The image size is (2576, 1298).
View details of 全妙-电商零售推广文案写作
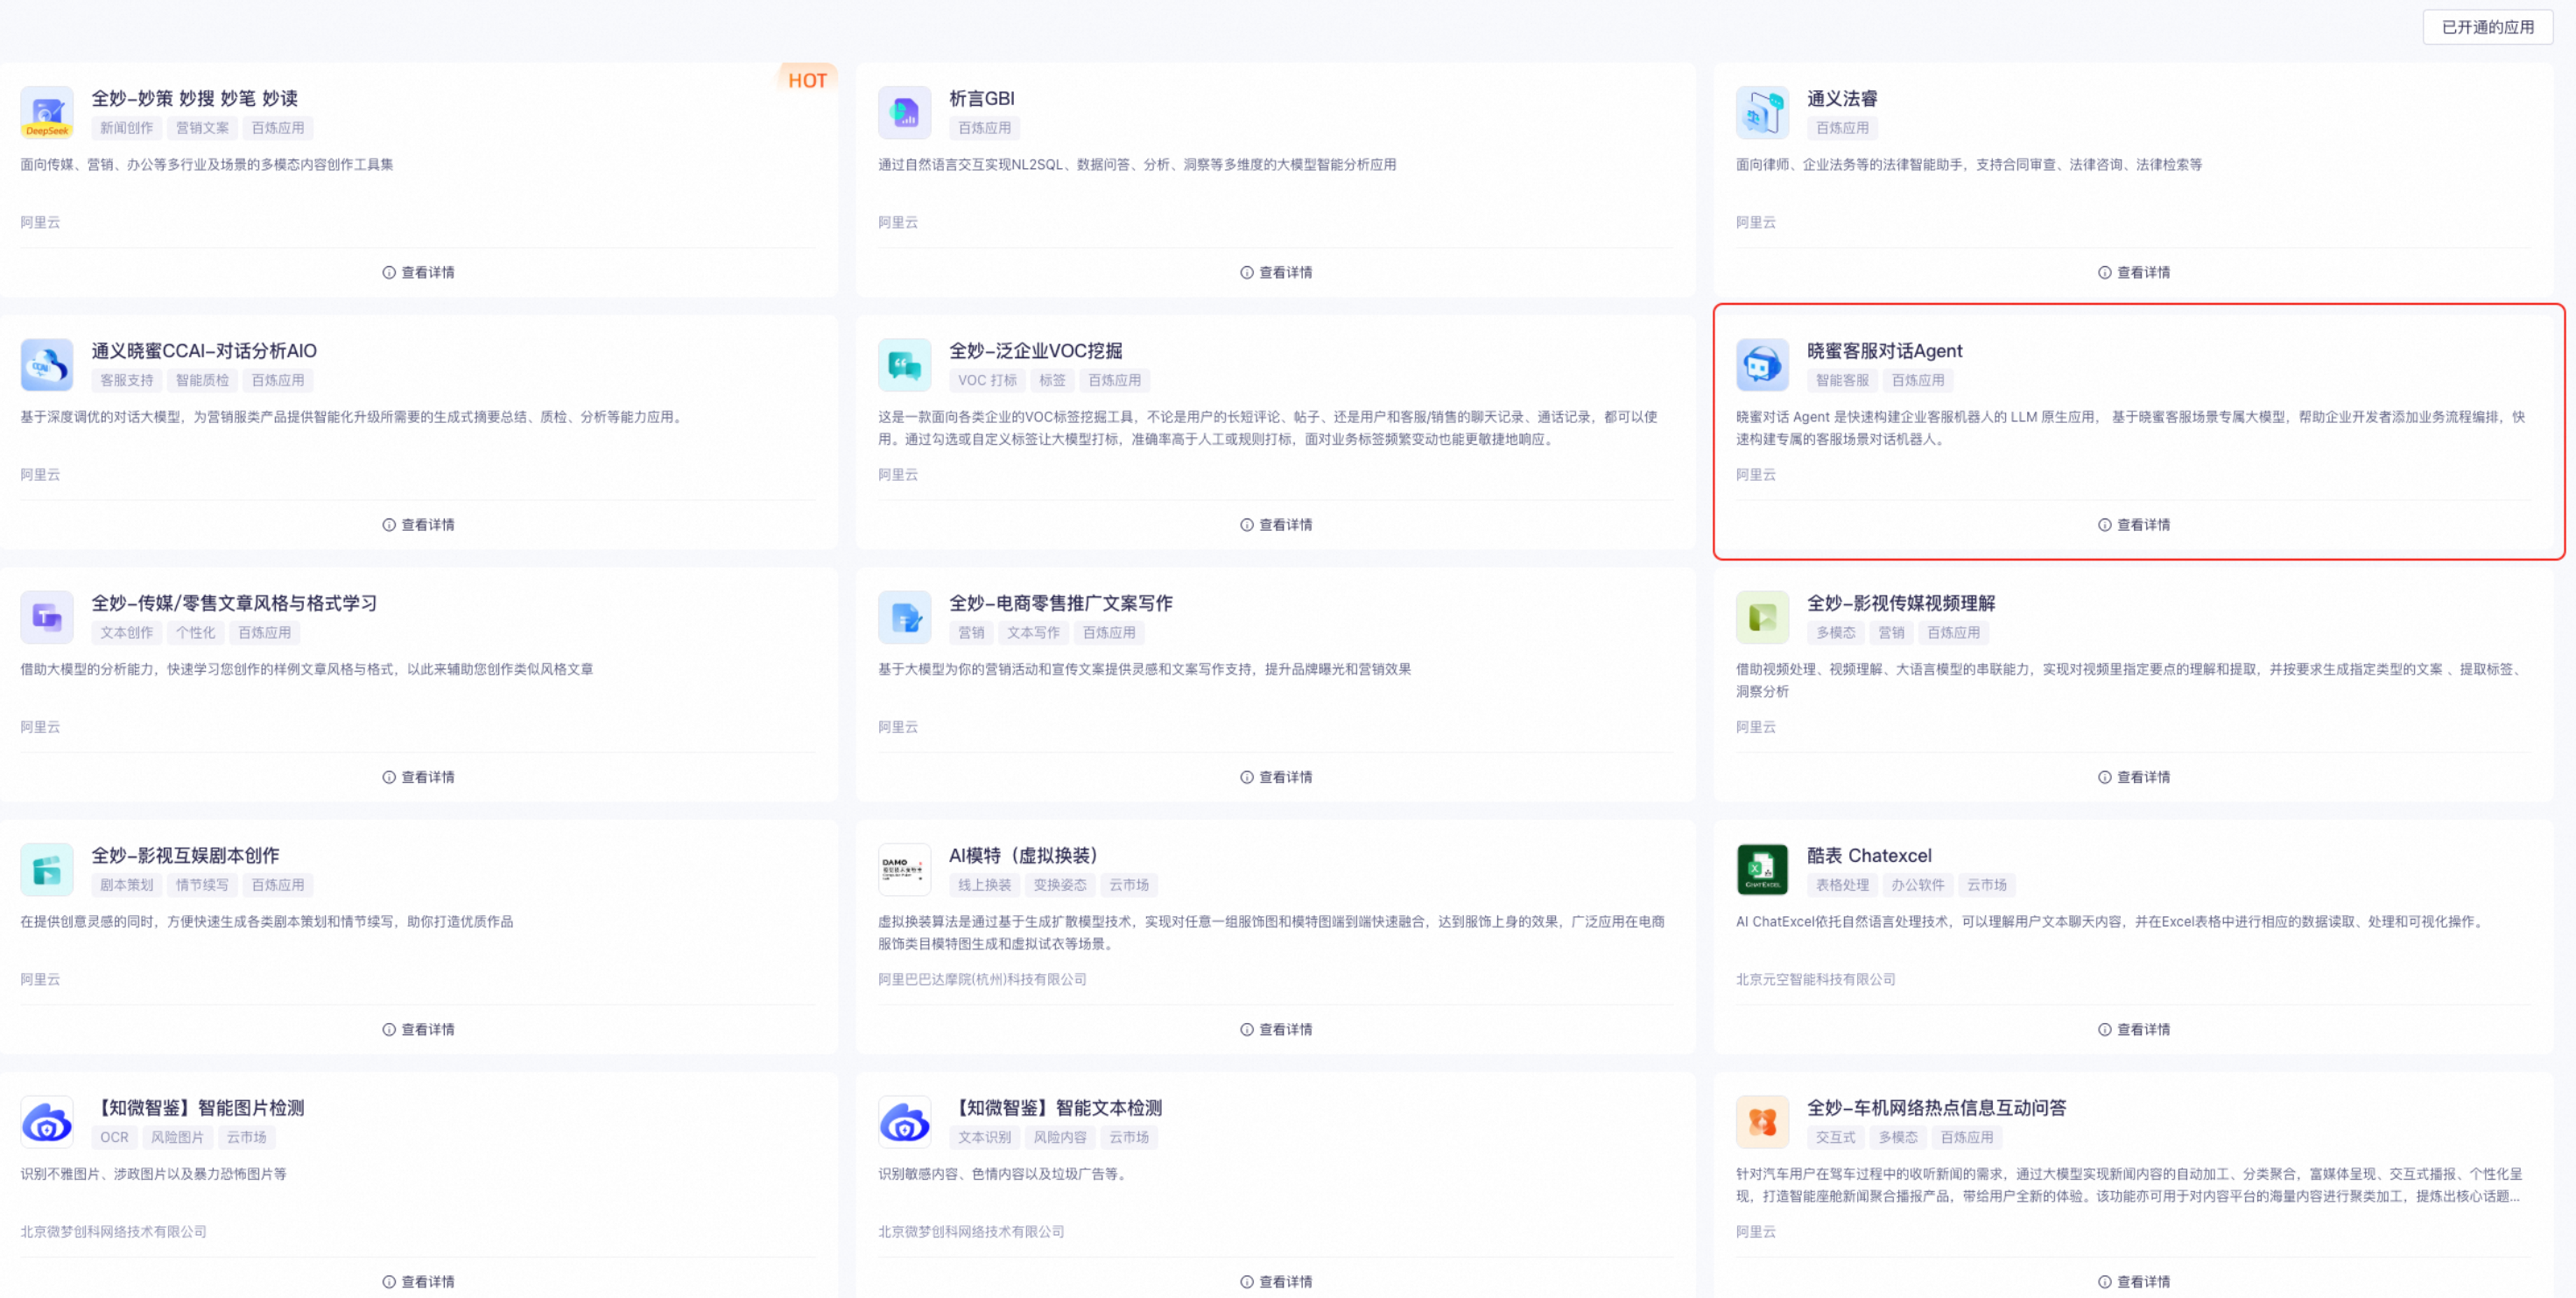(1276, 777)
